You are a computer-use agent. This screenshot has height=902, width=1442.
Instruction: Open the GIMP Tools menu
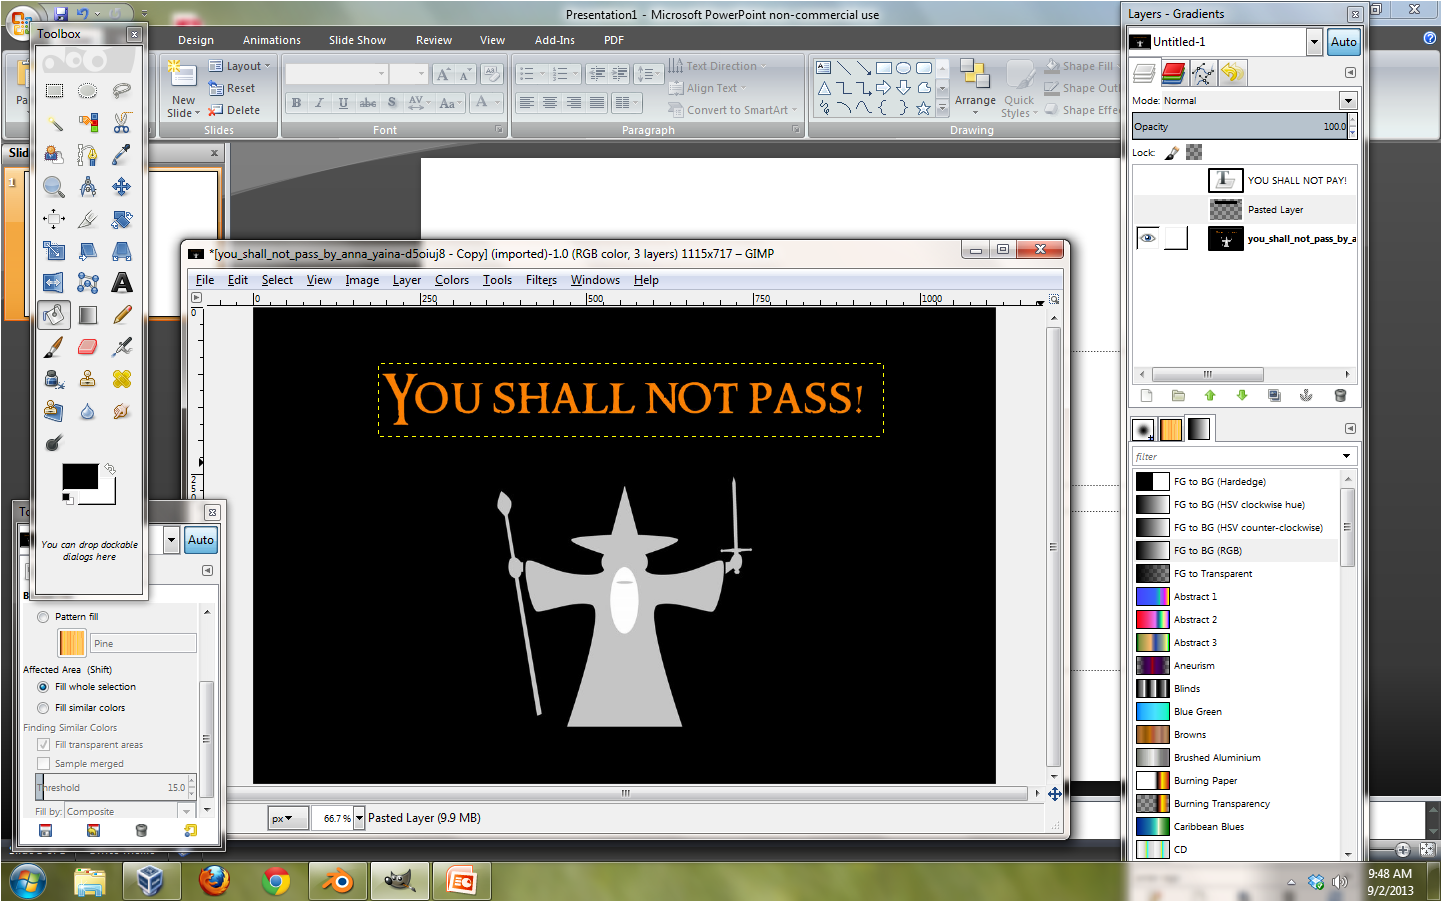point(497,280)
